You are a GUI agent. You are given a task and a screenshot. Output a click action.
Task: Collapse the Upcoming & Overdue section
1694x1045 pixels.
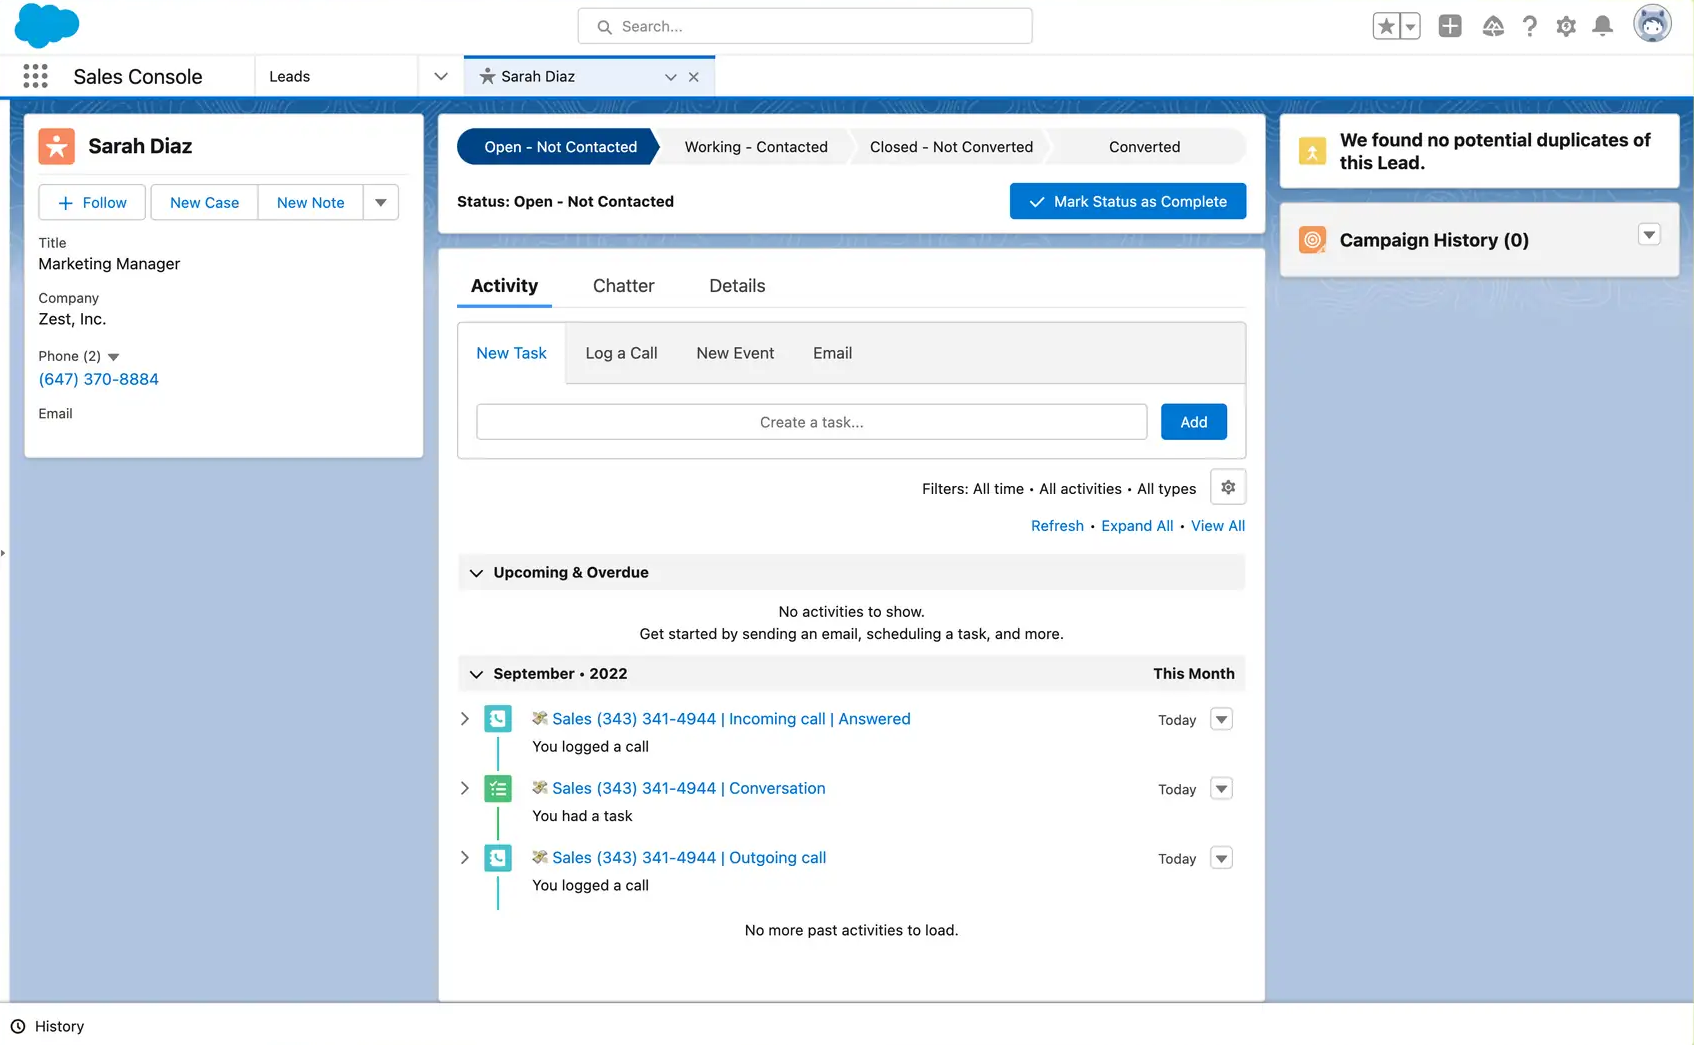click(476, 573)
